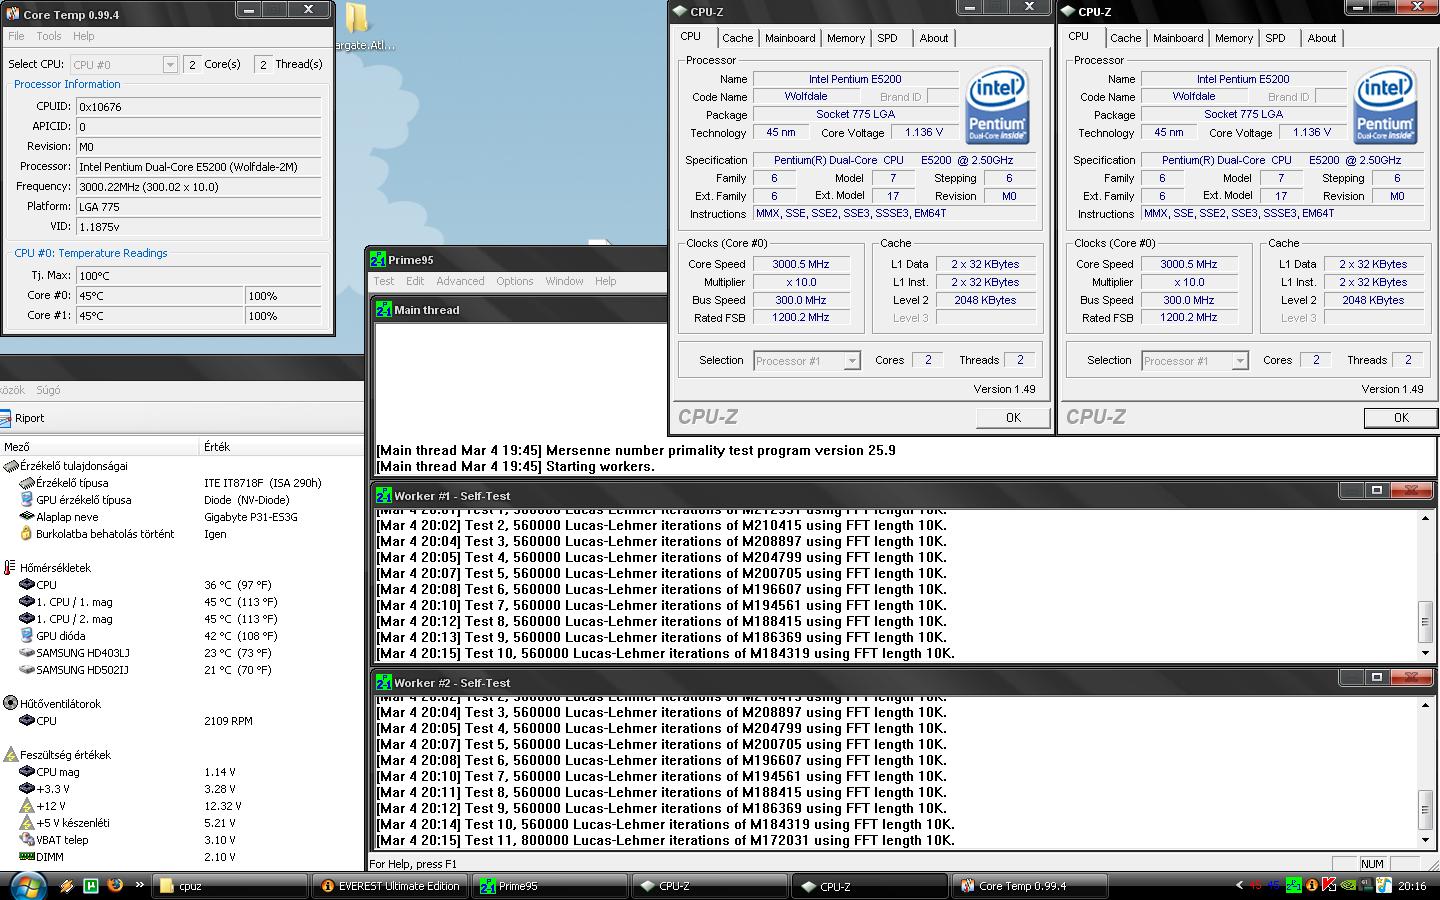The width and height of the screenshot is (1440, 900).
Task: Select the Hűtőventilátorok fan icon
Action: pyautogui.click(x=11, y=704)
